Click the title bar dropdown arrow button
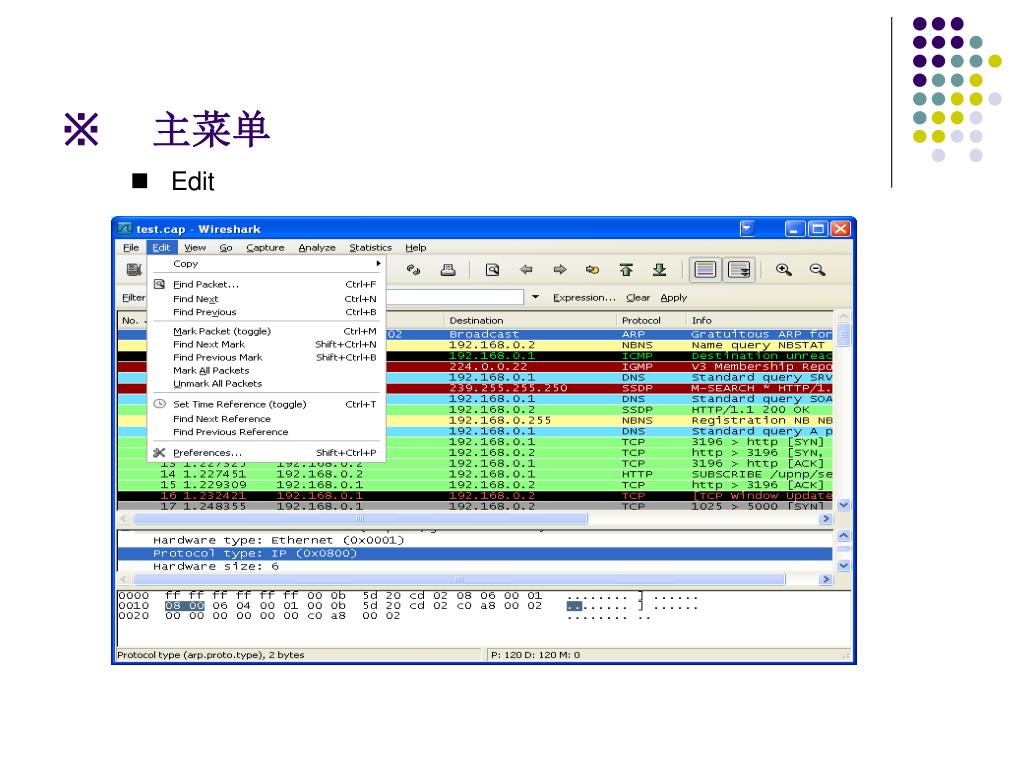 747,228
